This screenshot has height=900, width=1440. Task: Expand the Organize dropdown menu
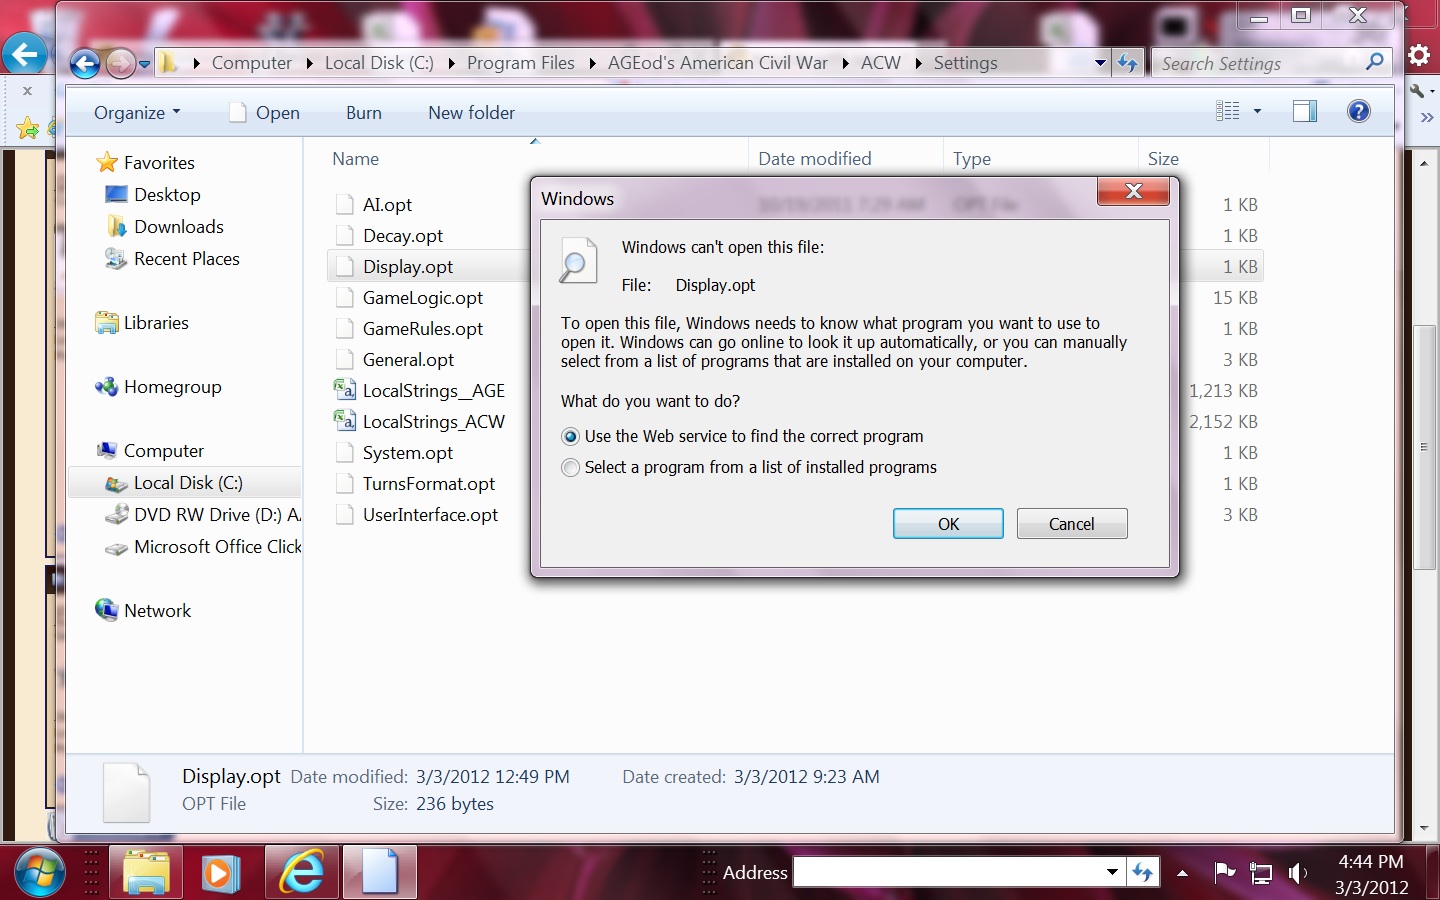(x=137, y=113)
